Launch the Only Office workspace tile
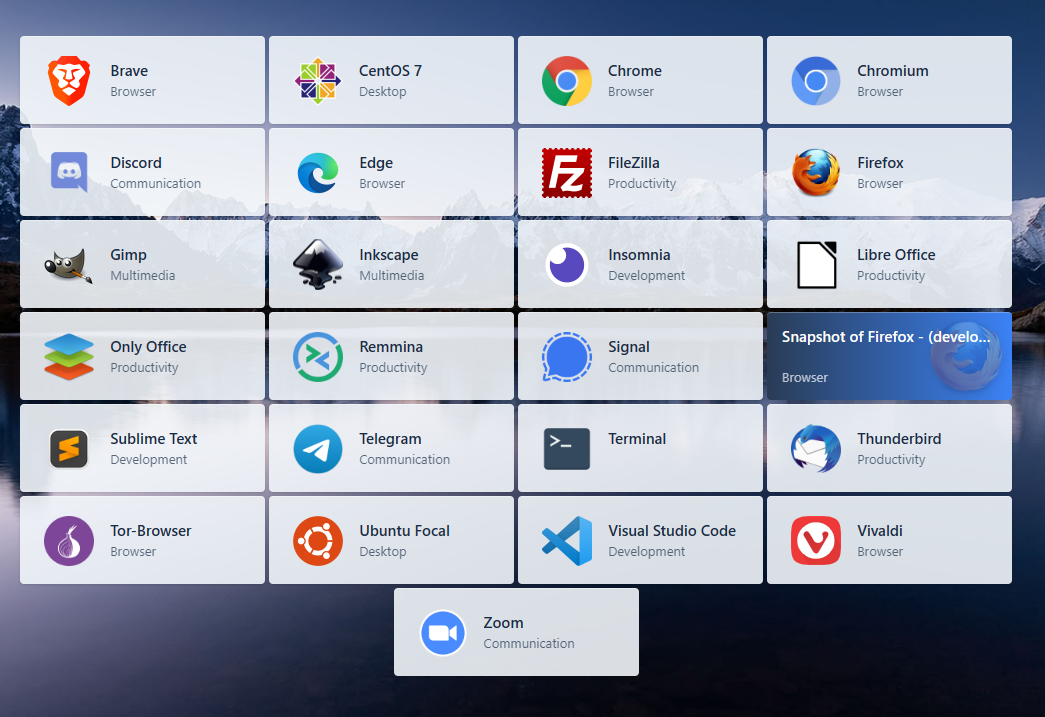The image size is (1045, 717). pyautogui.click(x=142, y=356)
